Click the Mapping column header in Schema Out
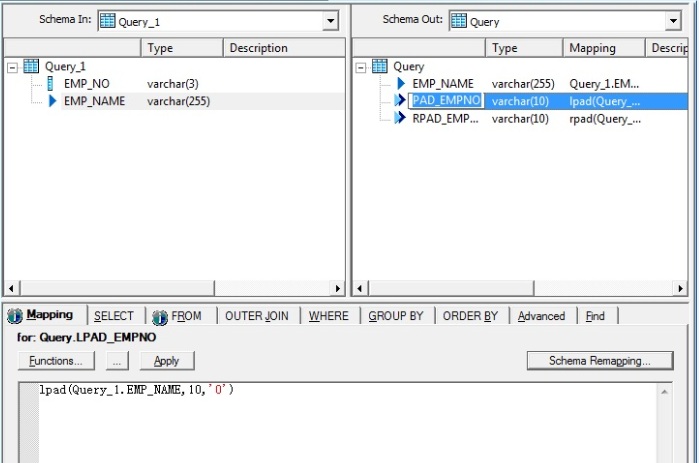 [x=604, y=48]
